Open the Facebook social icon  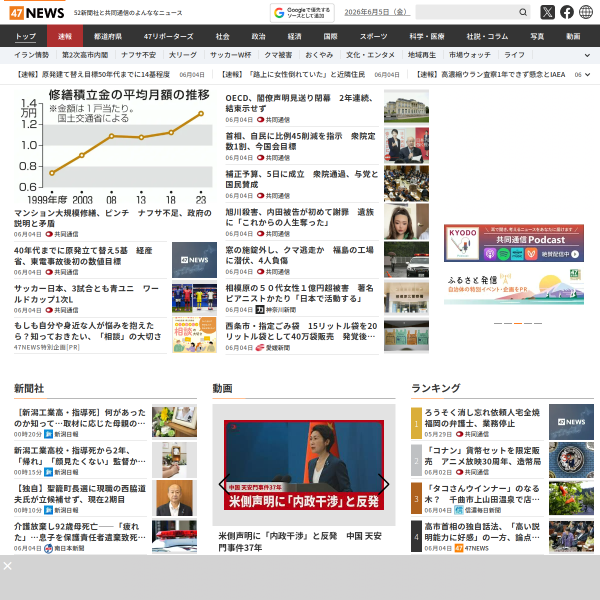[x=567, y=12]
